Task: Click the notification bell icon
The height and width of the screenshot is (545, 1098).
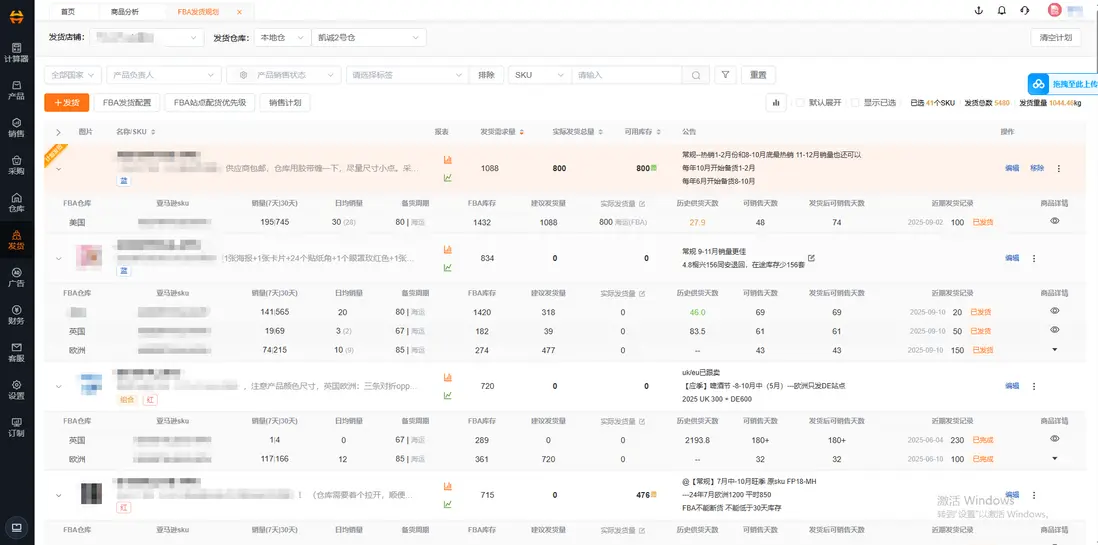Action: (x=1002, y=11)
